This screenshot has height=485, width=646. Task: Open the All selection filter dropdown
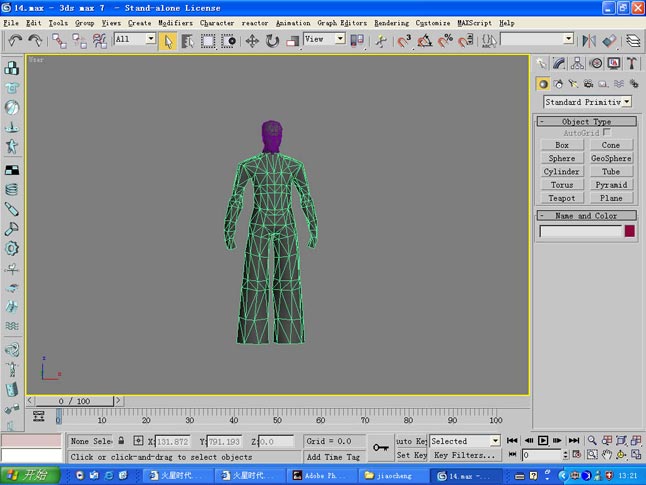[x=134, y=39]
